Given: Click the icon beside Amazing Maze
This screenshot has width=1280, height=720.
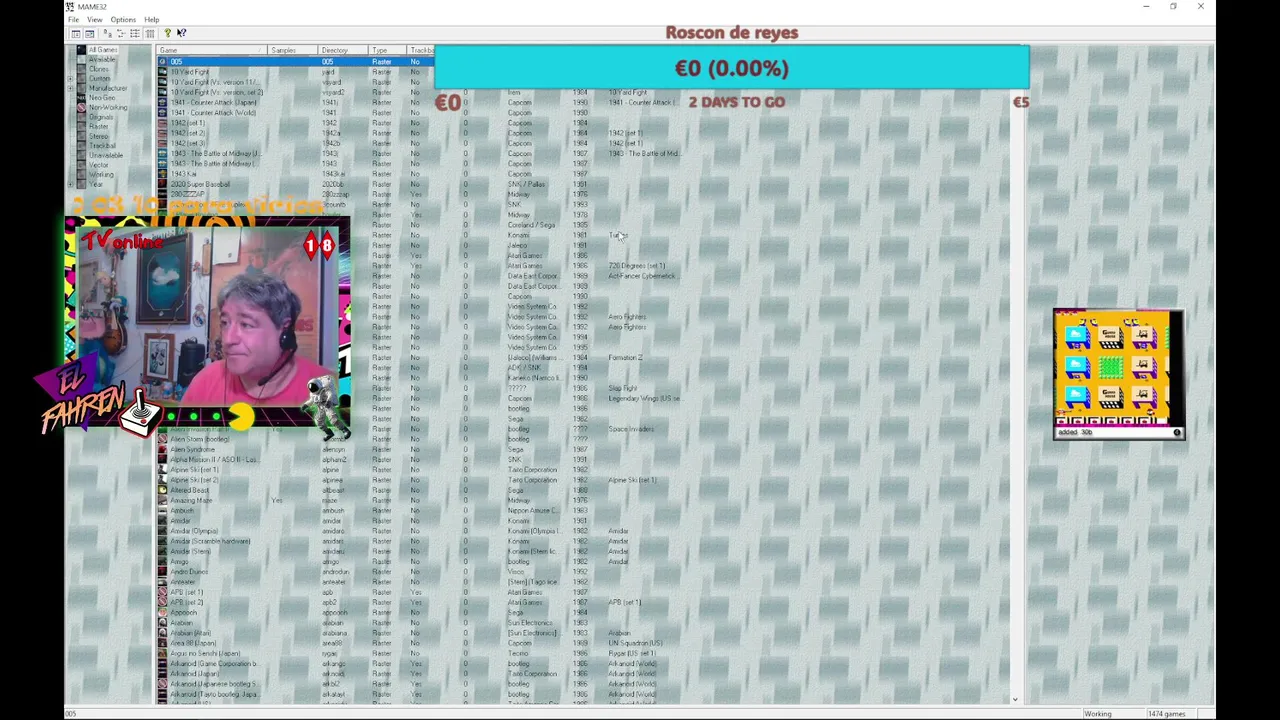Looking at the screenshot, I should [162, 500].
